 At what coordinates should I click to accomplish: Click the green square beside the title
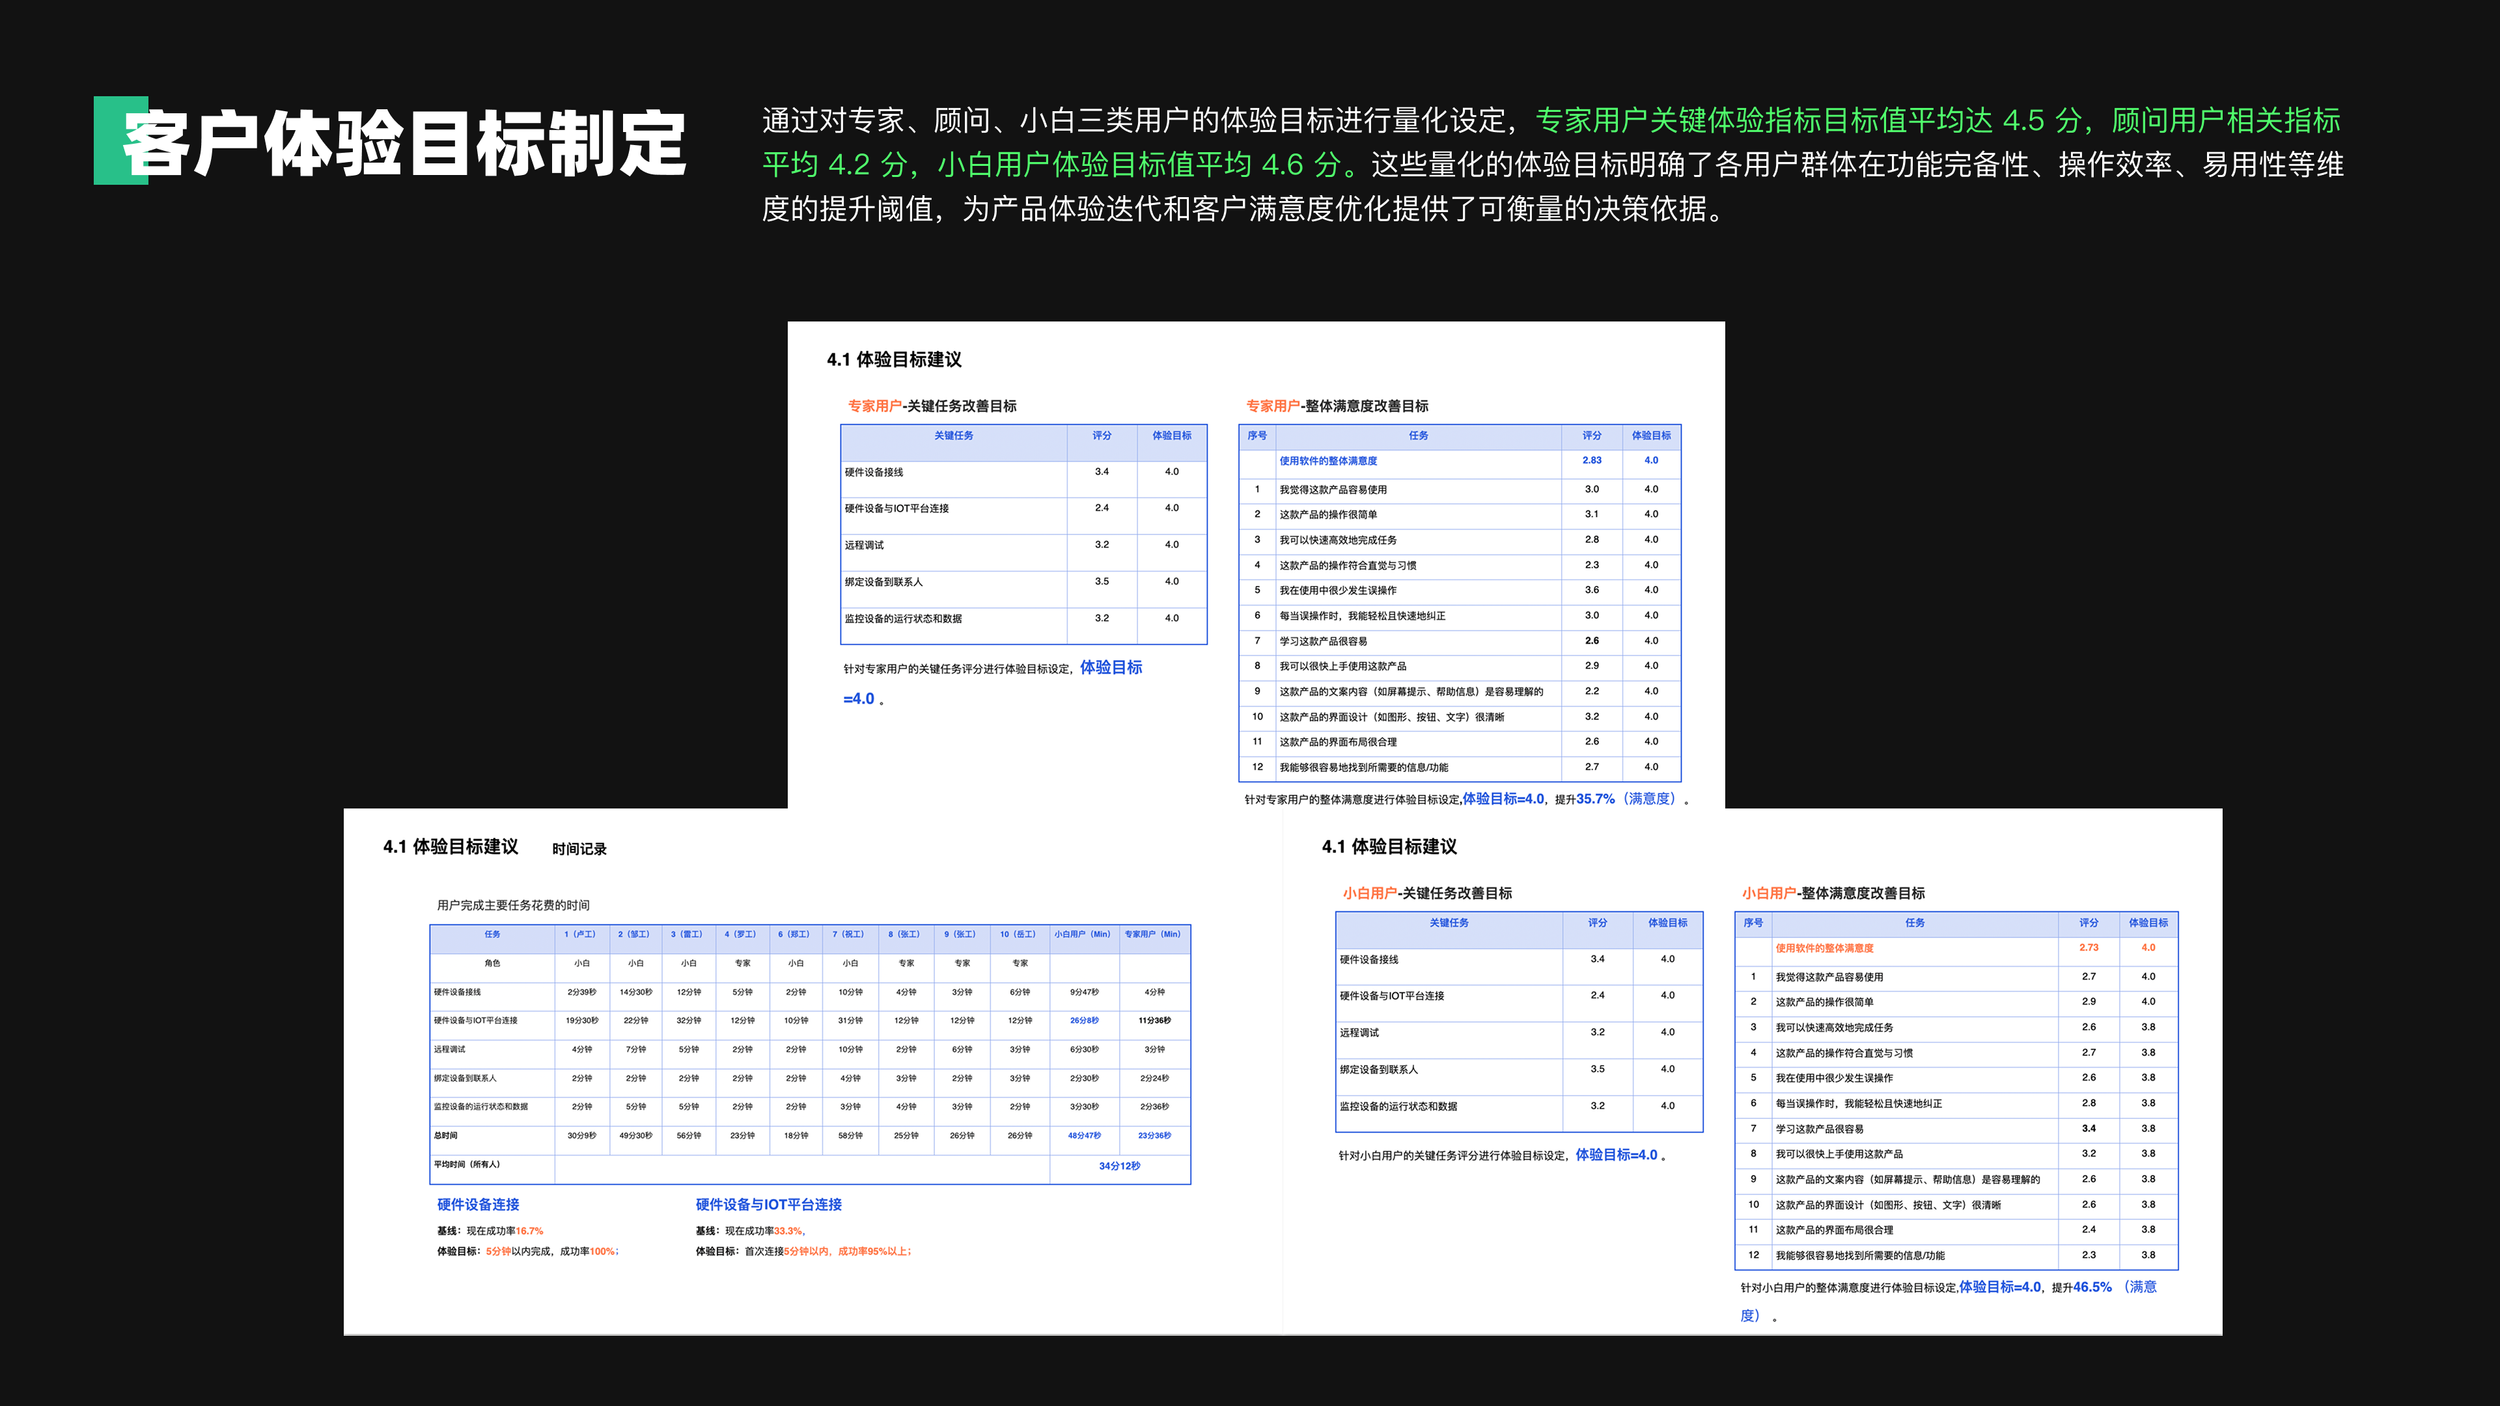[x=108, y=140]
